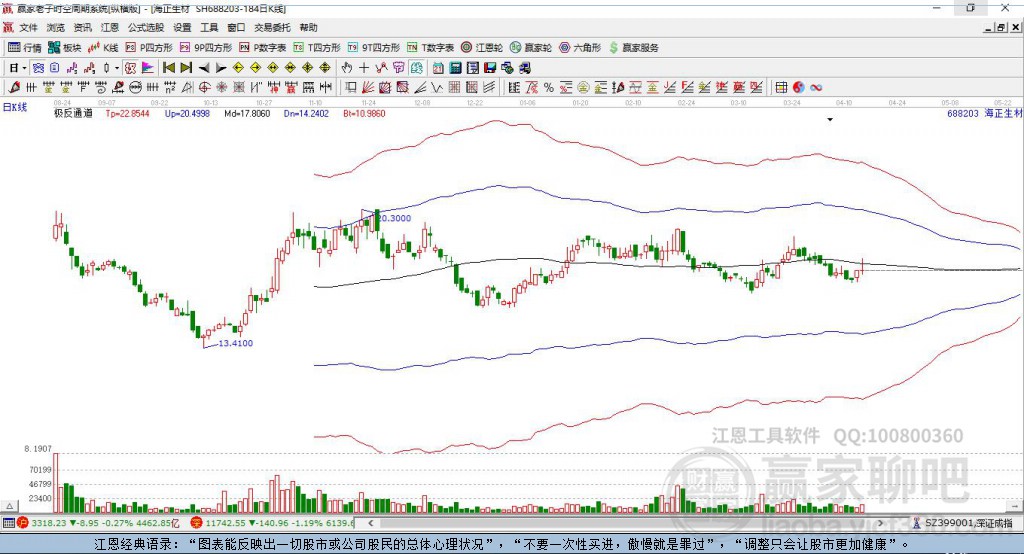Viewport: 1024px width, 554px height.
Task: Click the 极反通道 indicator name
Action: (x=73, y=114)
